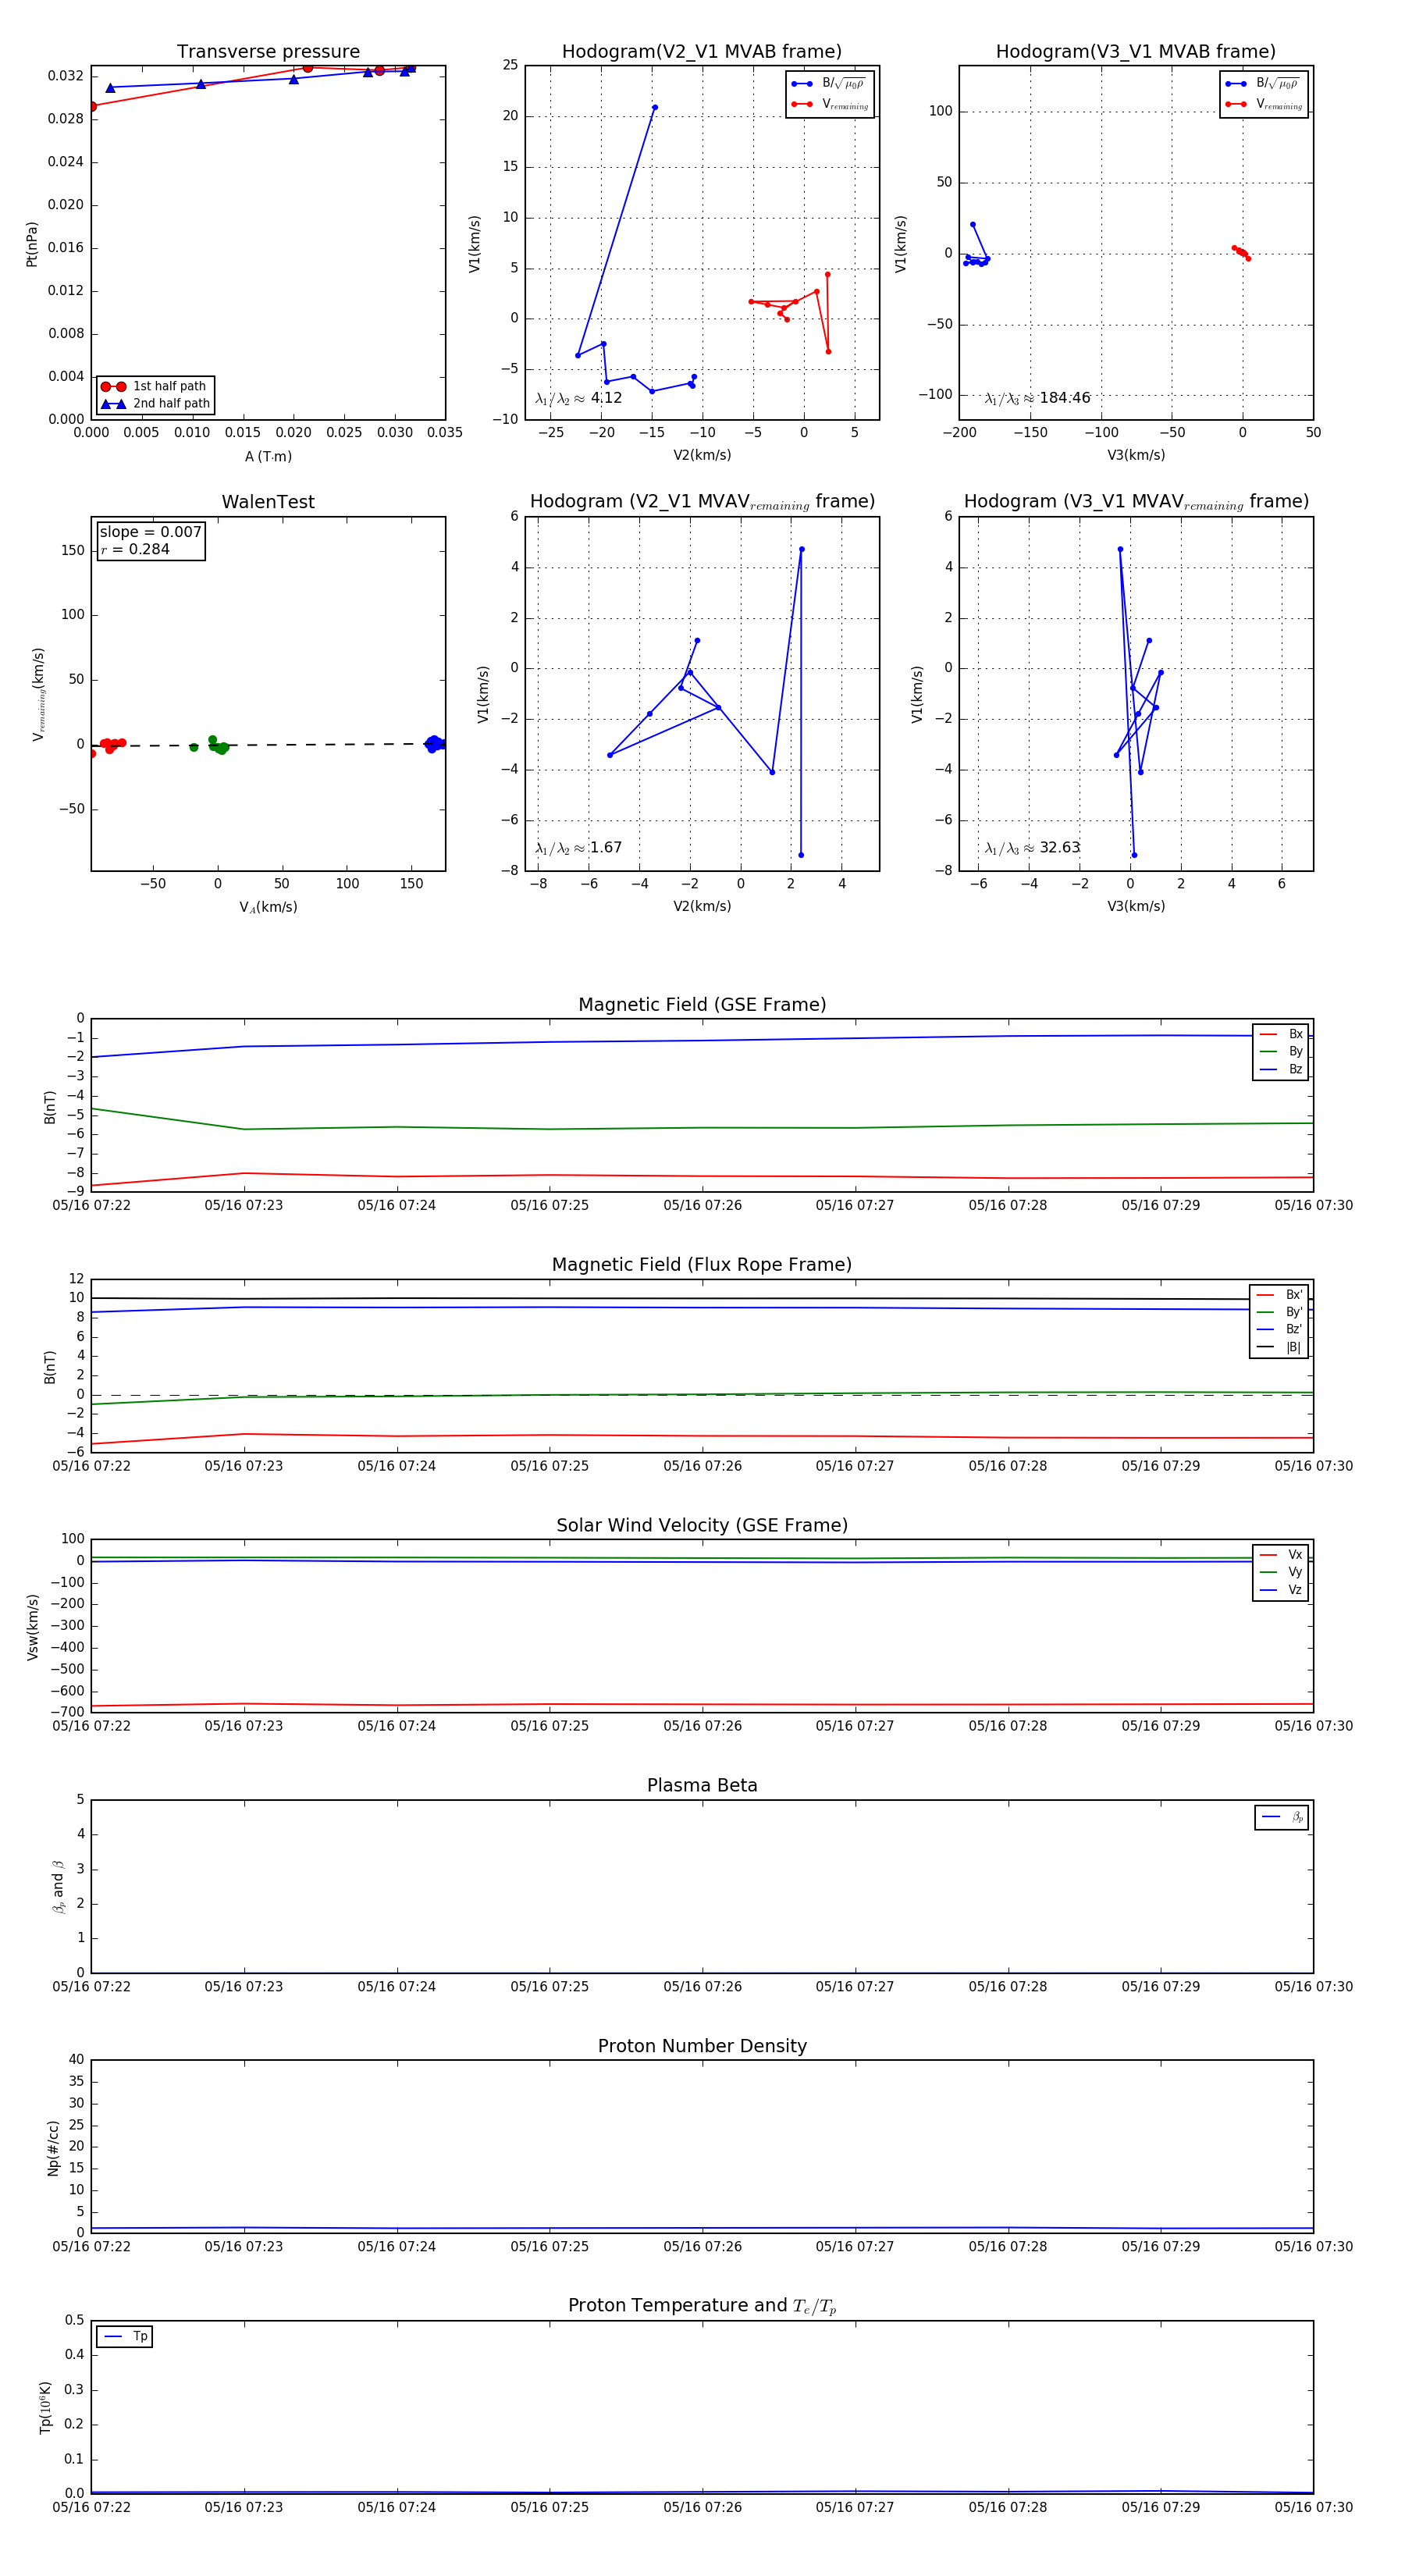Click the 'Vremaining(km/s)' y-axis label of WalenTest

(38, 695)
